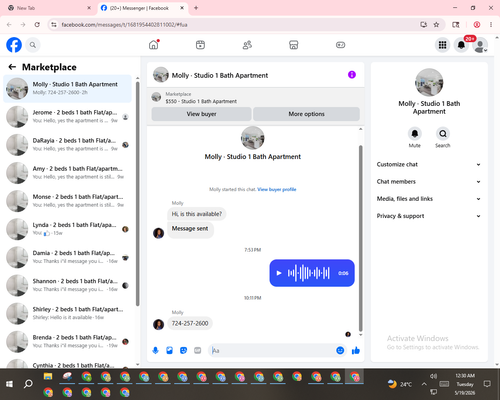The image size is (500, 400).
Task: Click the conversation list scrollbar
Action: point(137,193)
